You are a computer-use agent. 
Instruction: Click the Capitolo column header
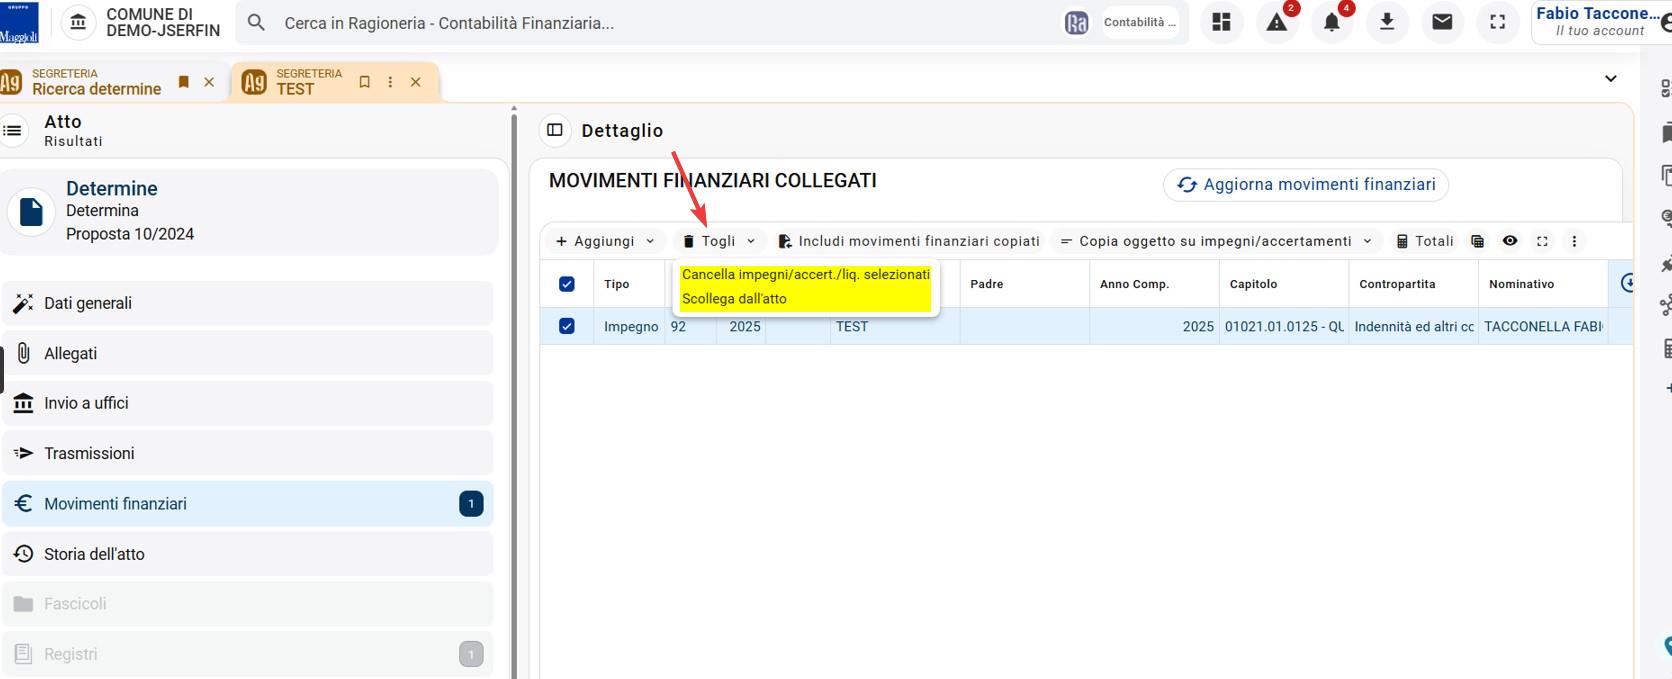coord(1284,284)
